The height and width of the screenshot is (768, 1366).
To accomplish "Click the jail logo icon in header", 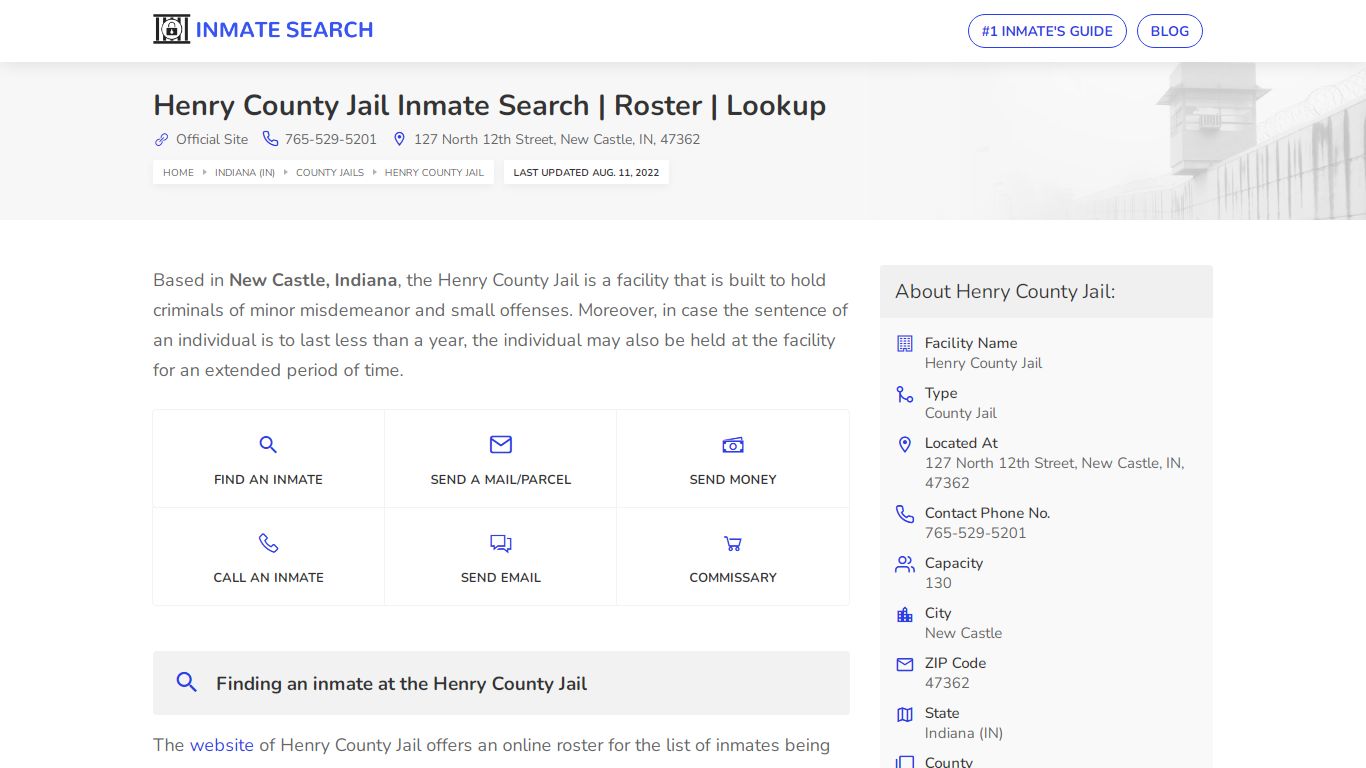I will pos(171,29).
